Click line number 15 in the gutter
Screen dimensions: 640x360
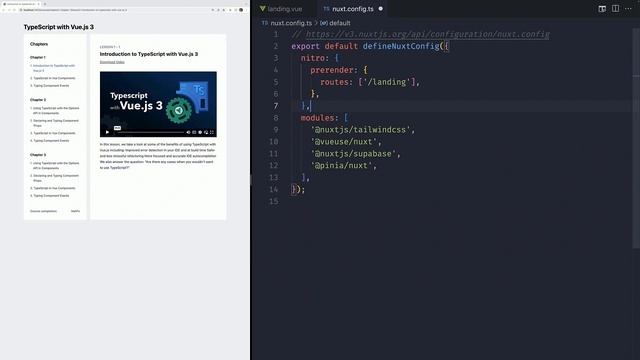(x=274, y=202)
